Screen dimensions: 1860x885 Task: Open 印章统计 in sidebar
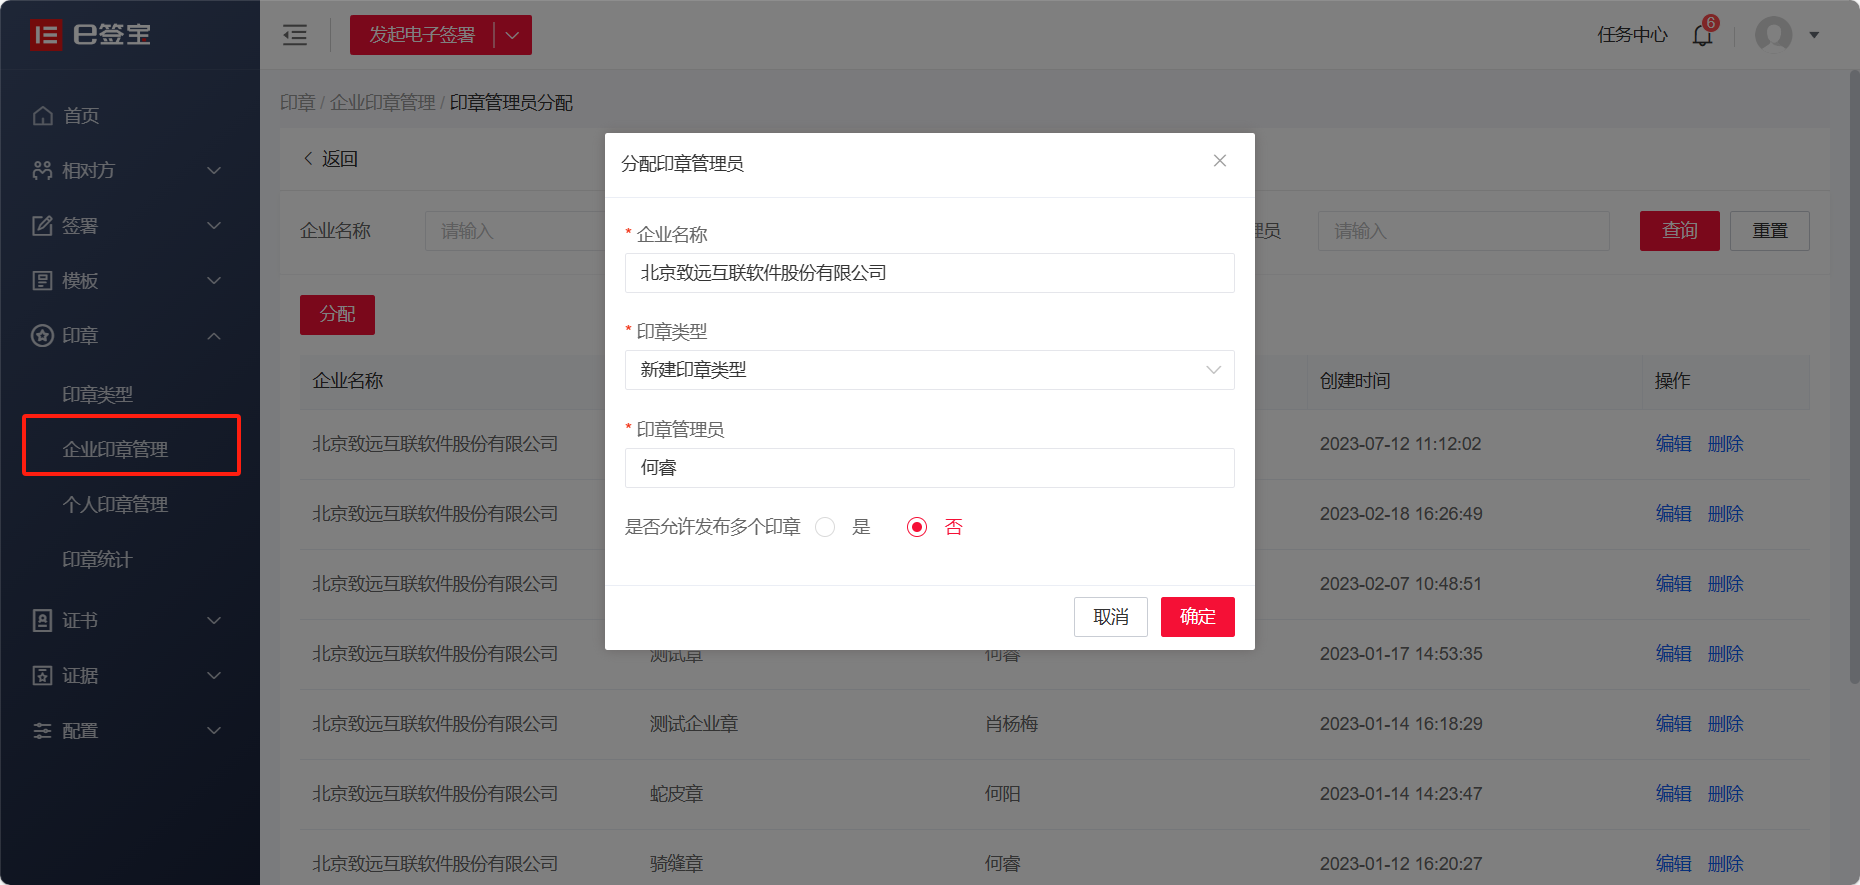pos(97,560)
